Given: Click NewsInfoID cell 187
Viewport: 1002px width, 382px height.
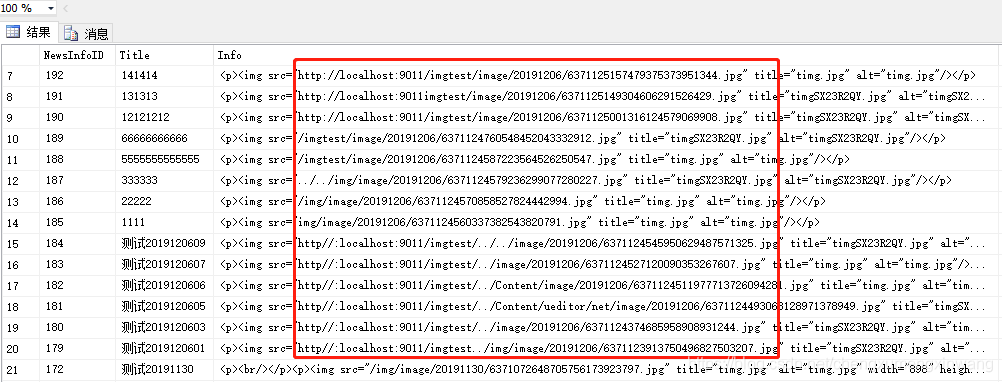Looking at the screenshot, I should tap(77, 181).
